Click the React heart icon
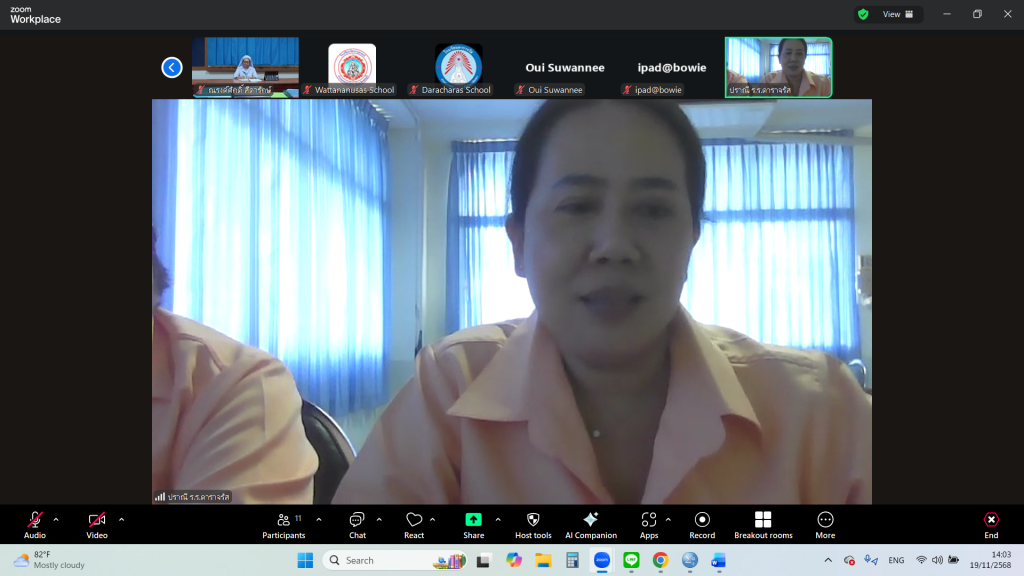This screenshot has height=576, width=1024. 414,520
